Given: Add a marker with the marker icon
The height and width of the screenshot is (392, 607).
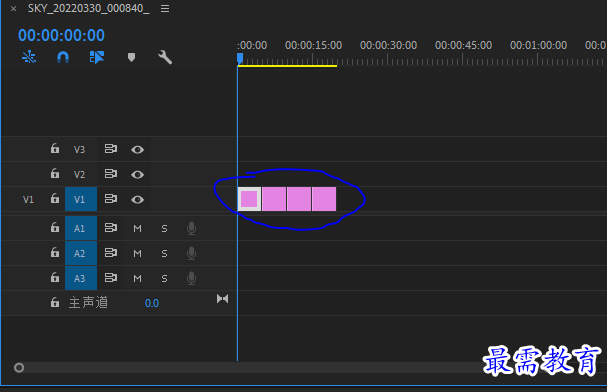Looking at the screenshot, I should point(131,58).
